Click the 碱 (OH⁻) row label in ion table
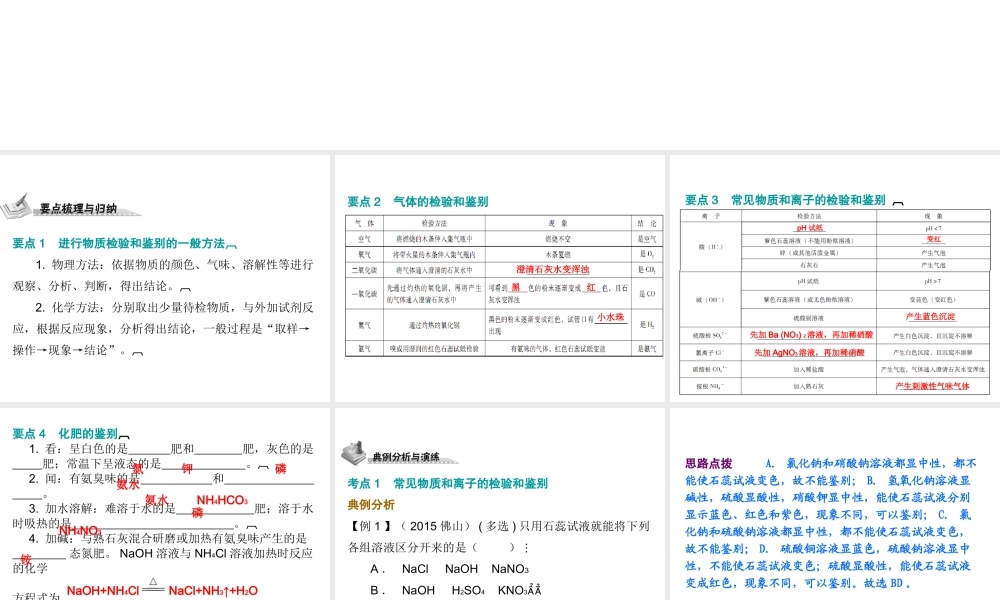Screen dimensions: 1000x600 [710, 299]
